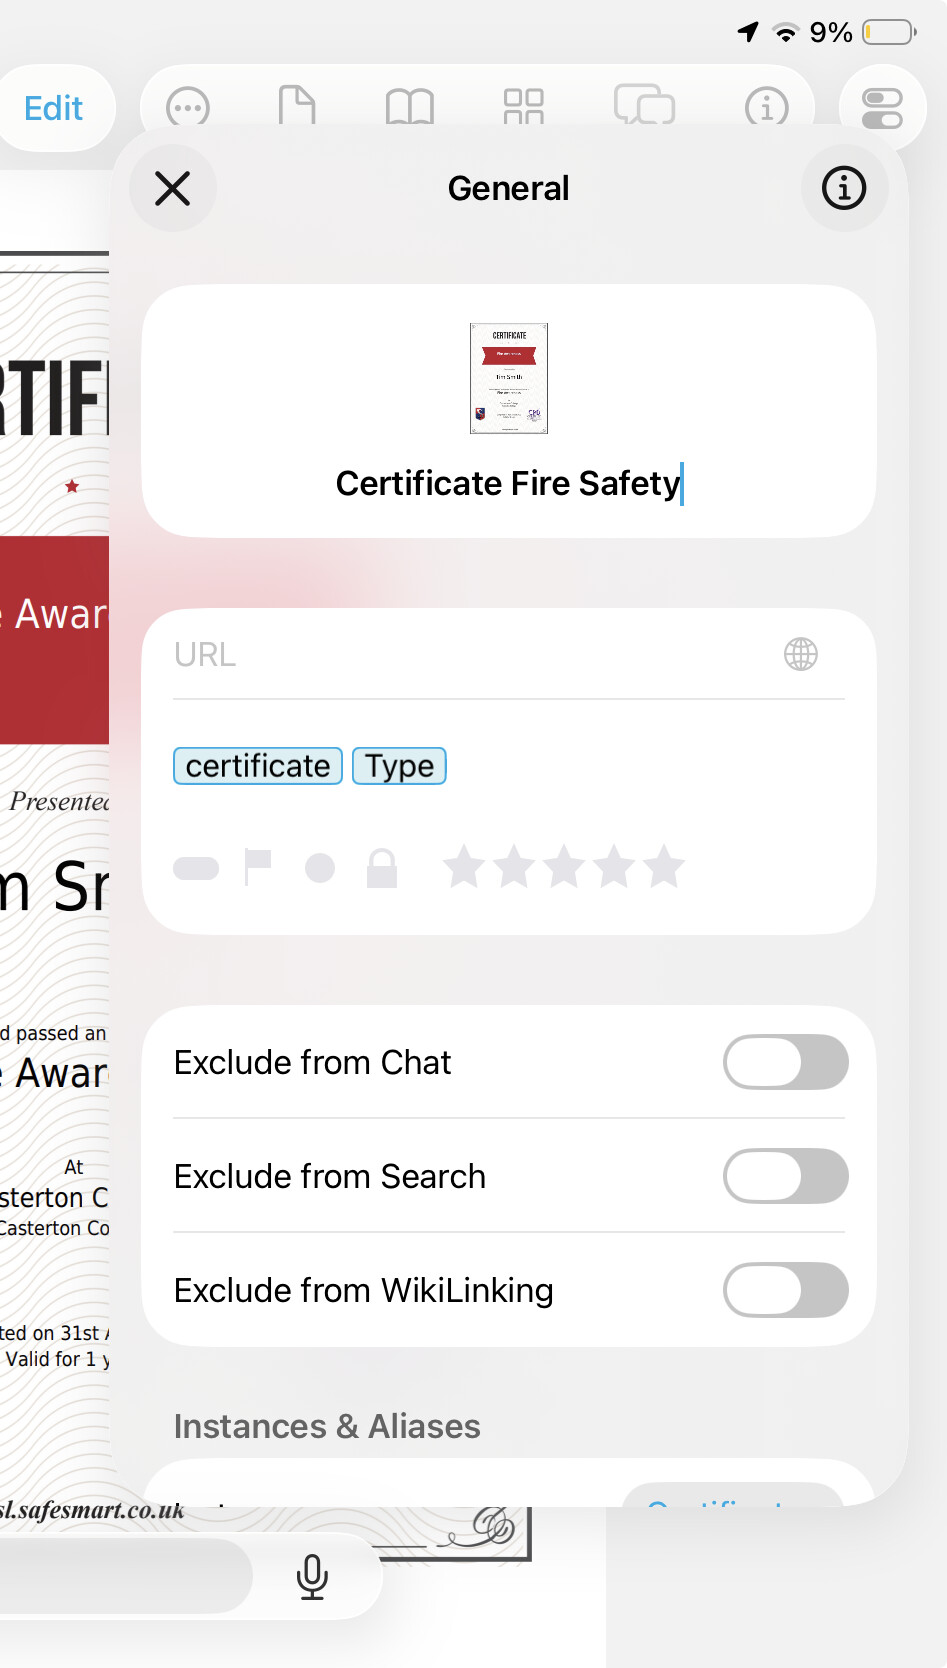The height and width of the screenshot is (1668, 947).
Task: Close the General popover with X
Action: 173,188
